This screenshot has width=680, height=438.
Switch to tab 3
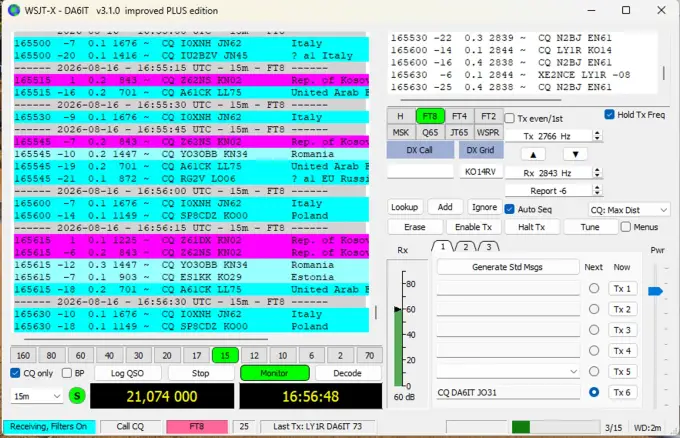(489, 247)
